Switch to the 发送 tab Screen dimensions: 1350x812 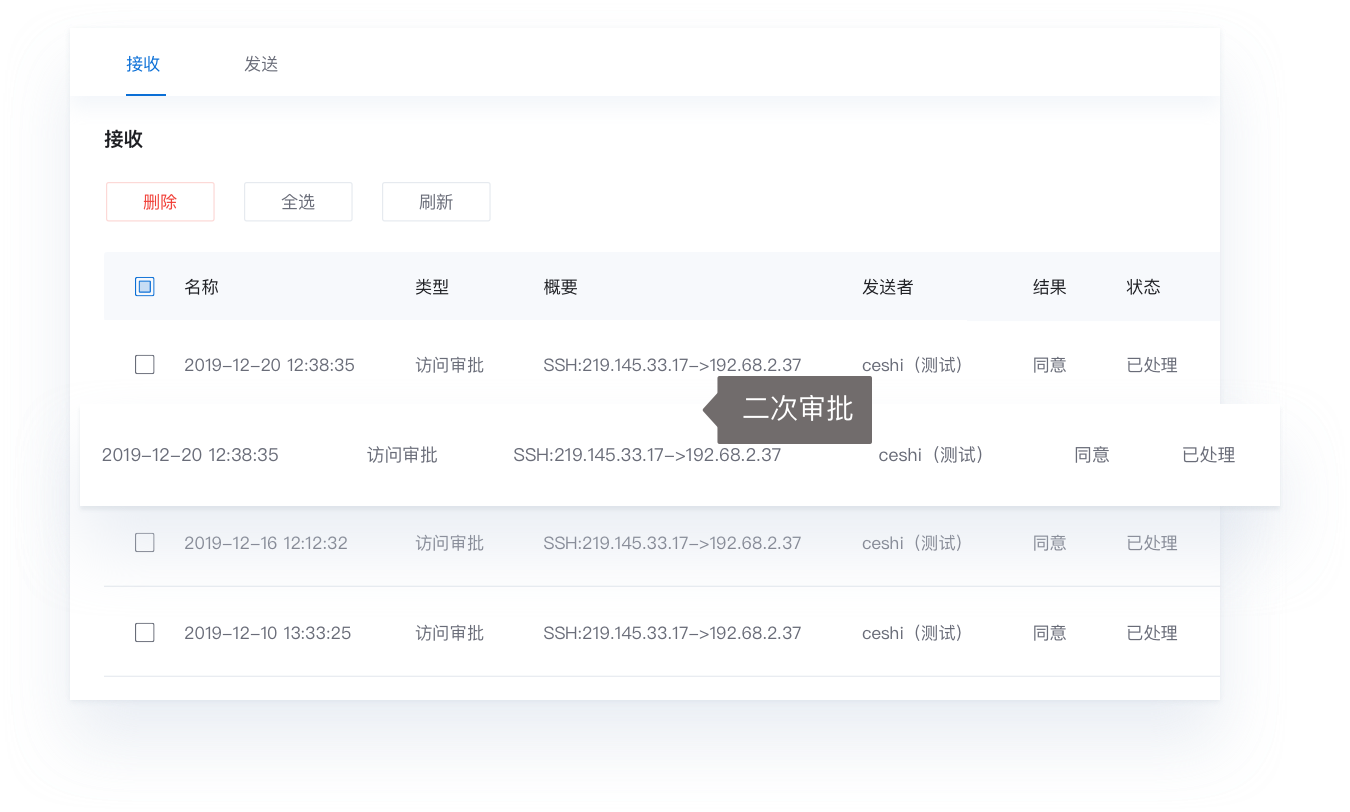click(261, 64)
